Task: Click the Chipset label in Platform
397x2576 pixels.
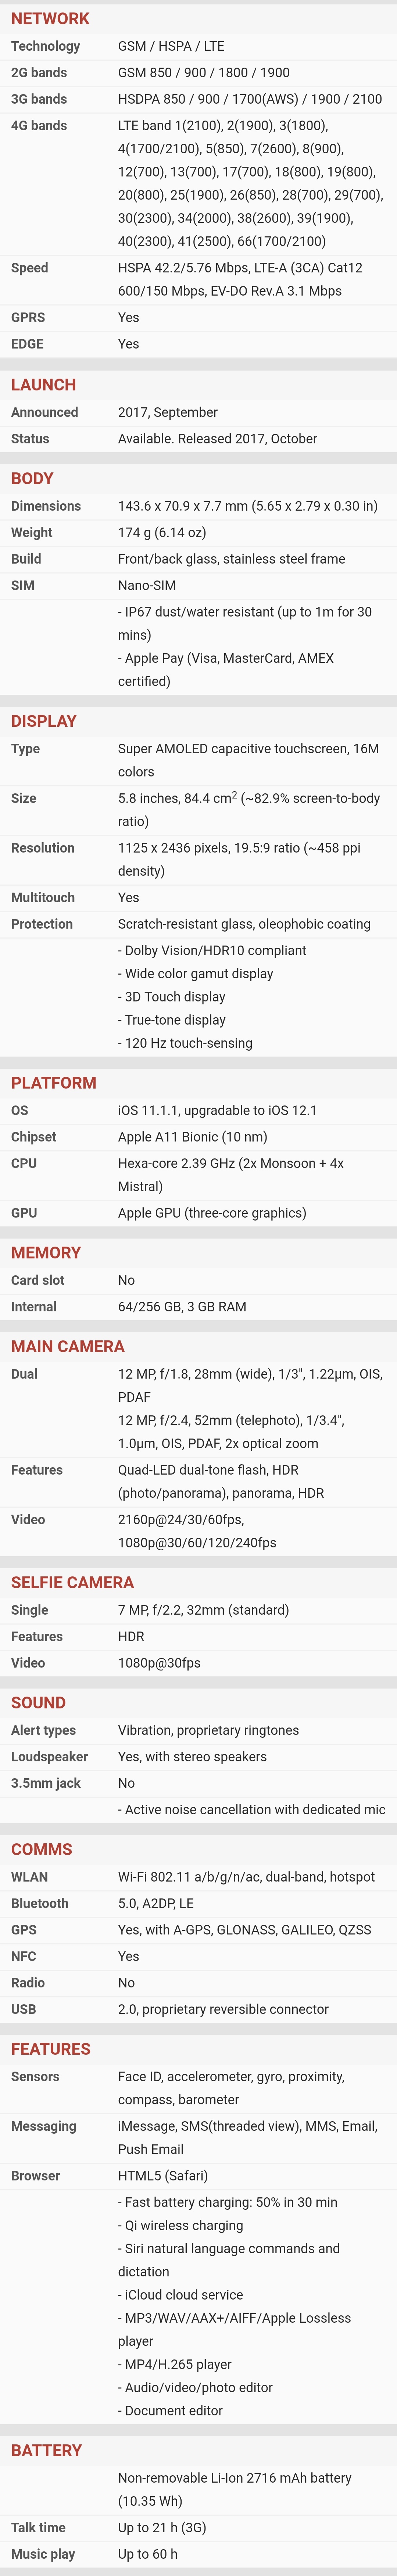Action: pos(33,1137)
